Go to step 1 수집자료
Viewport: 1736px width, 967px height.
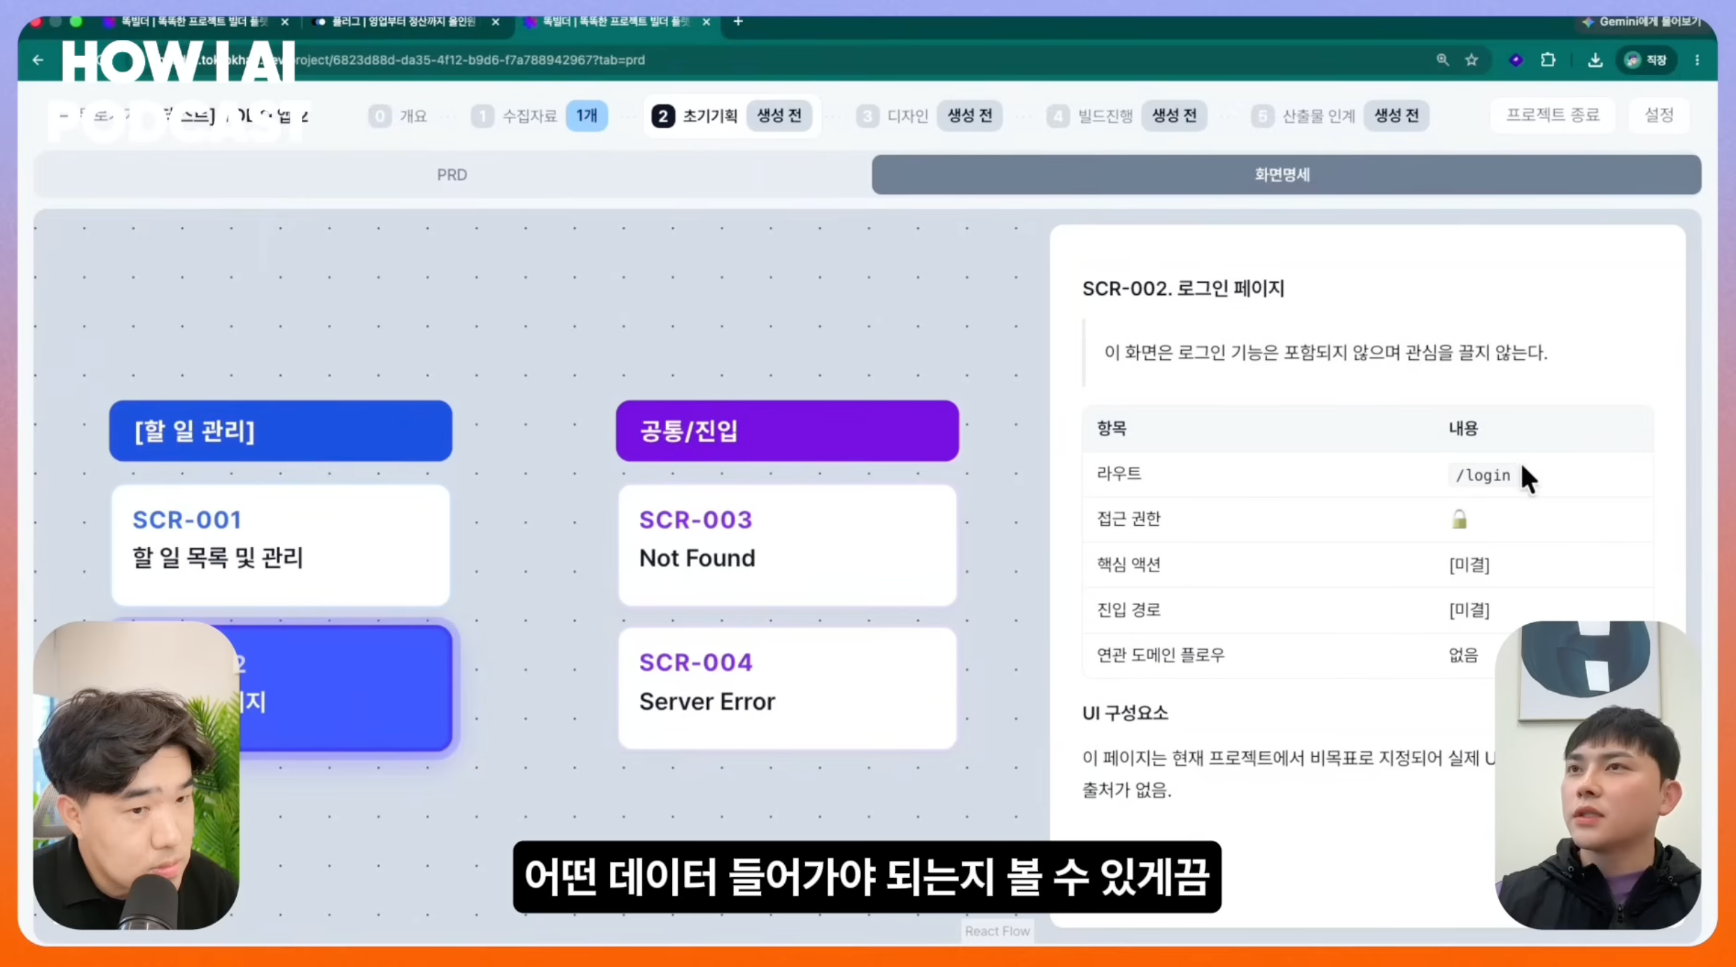(515, 116)
